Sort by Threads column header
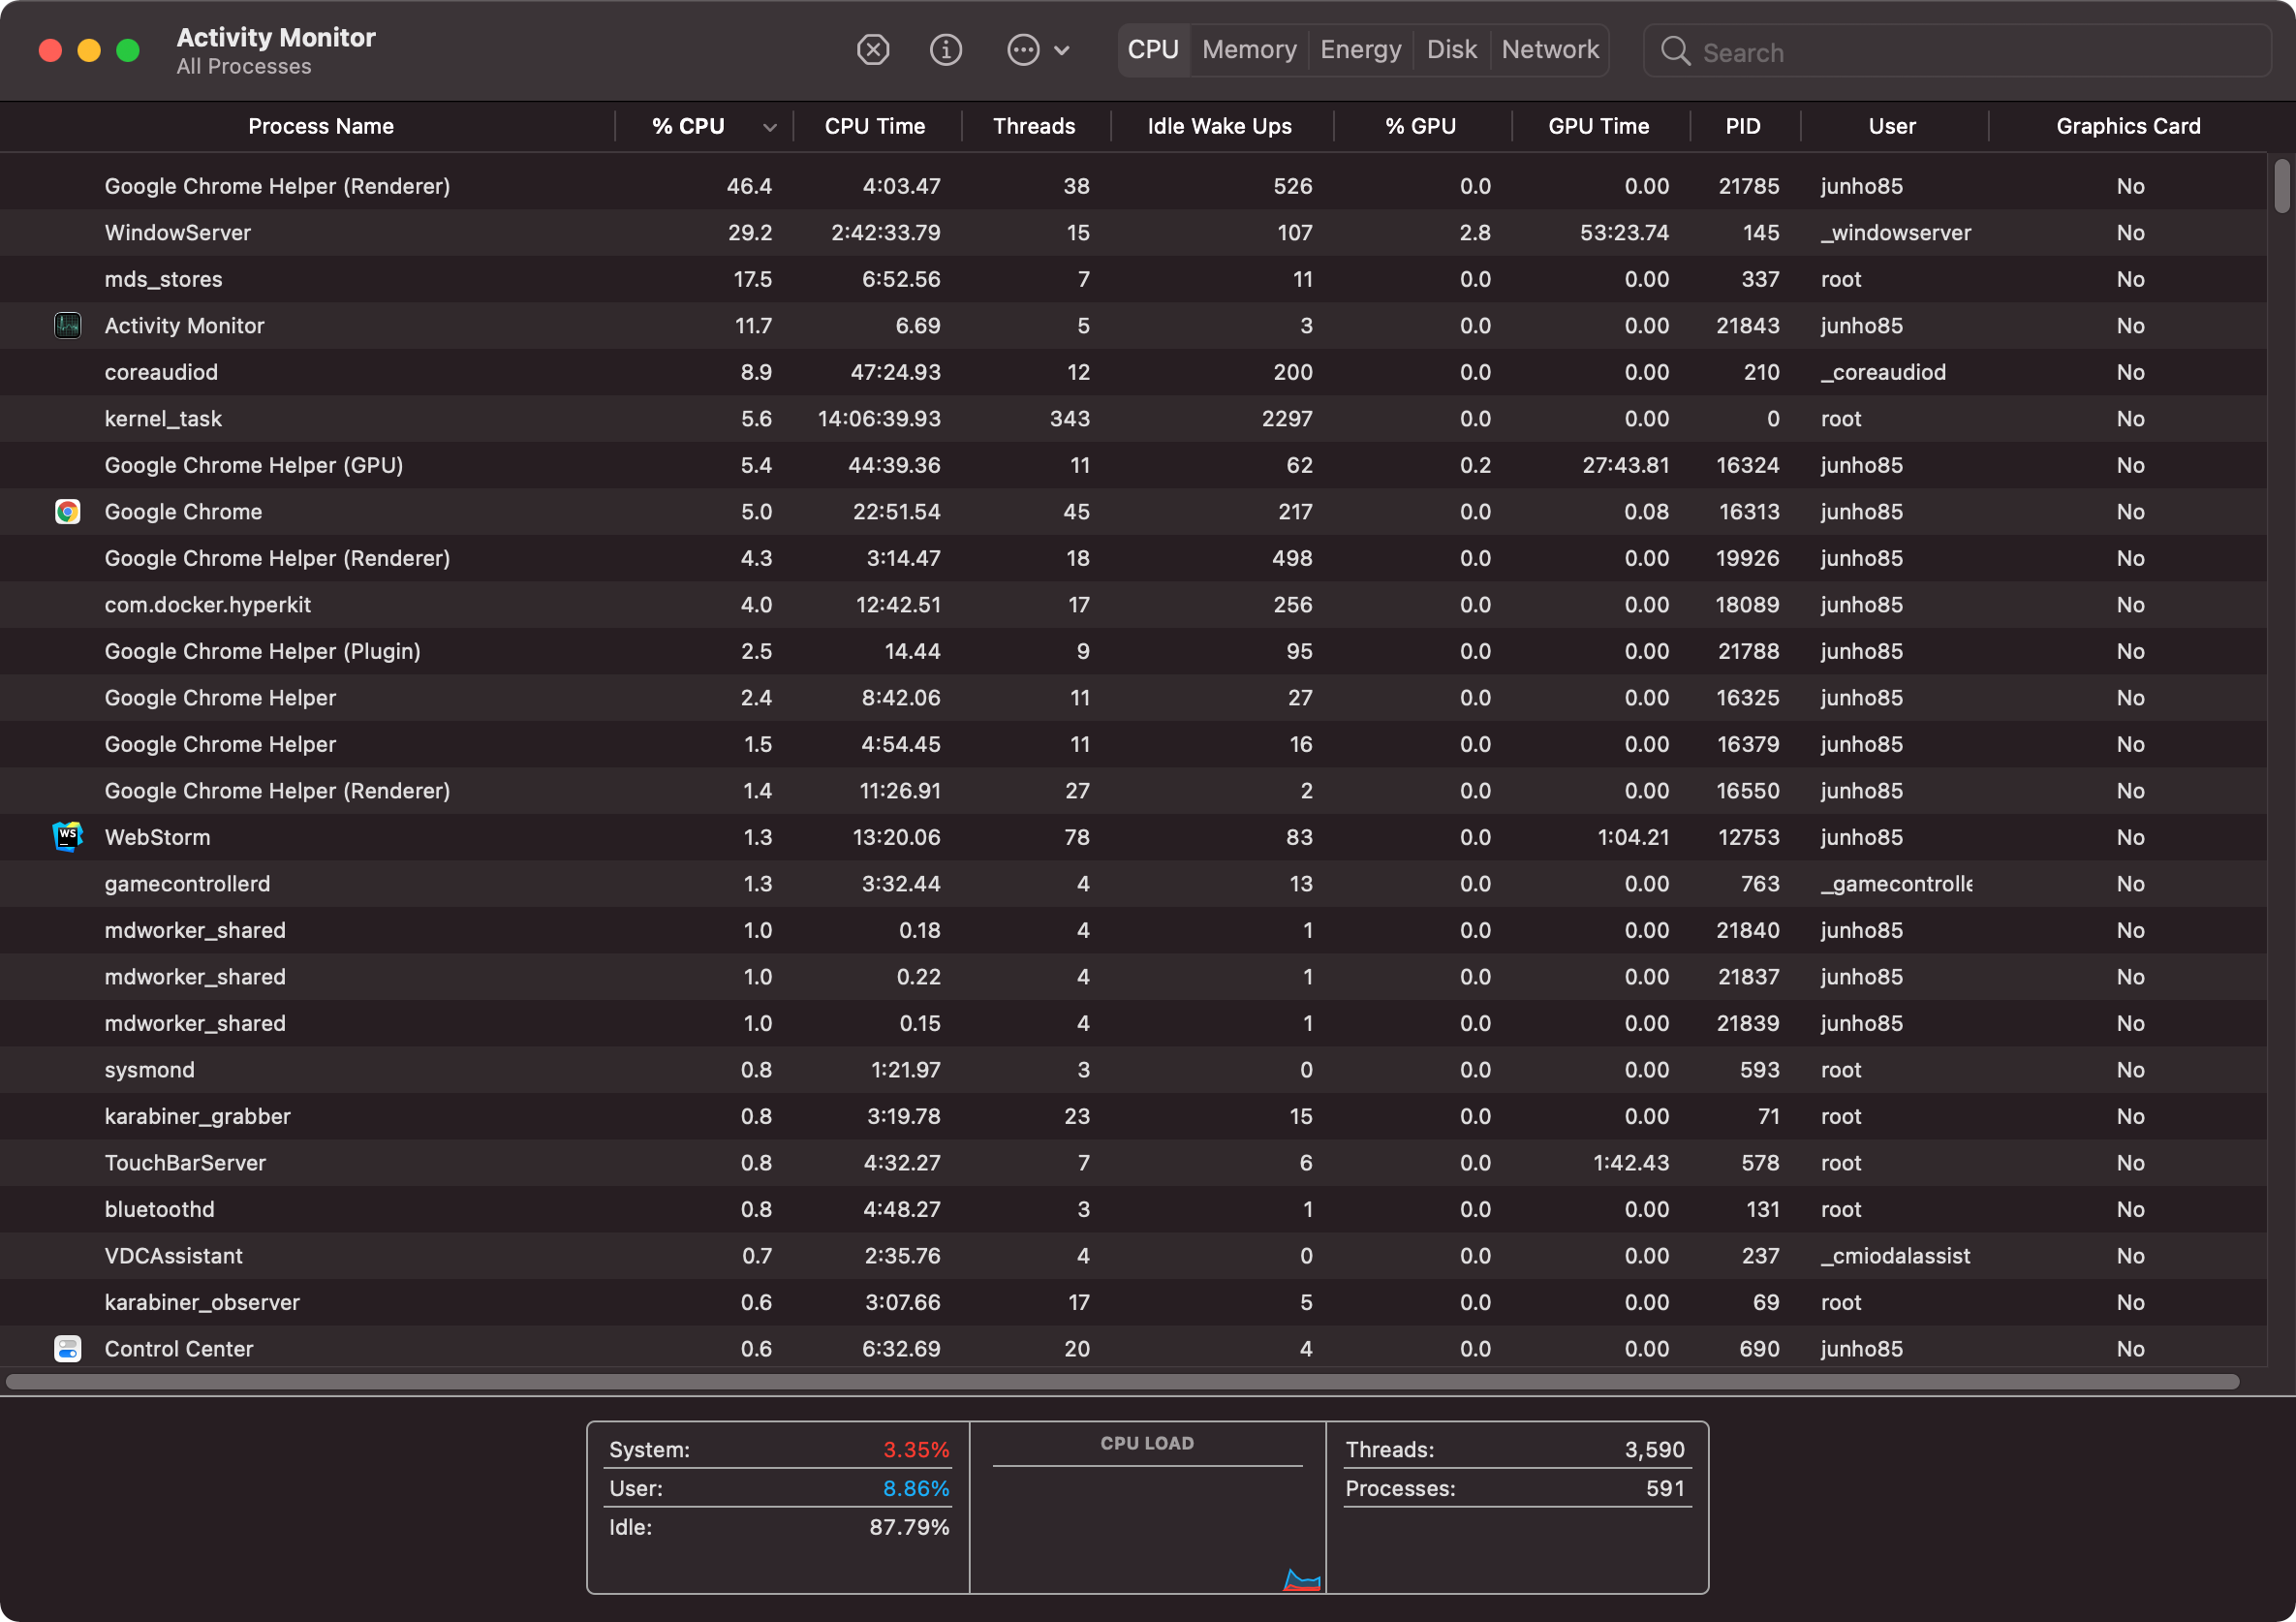The width and height of the screenshot is (2296, 1622). (1034, 126)
